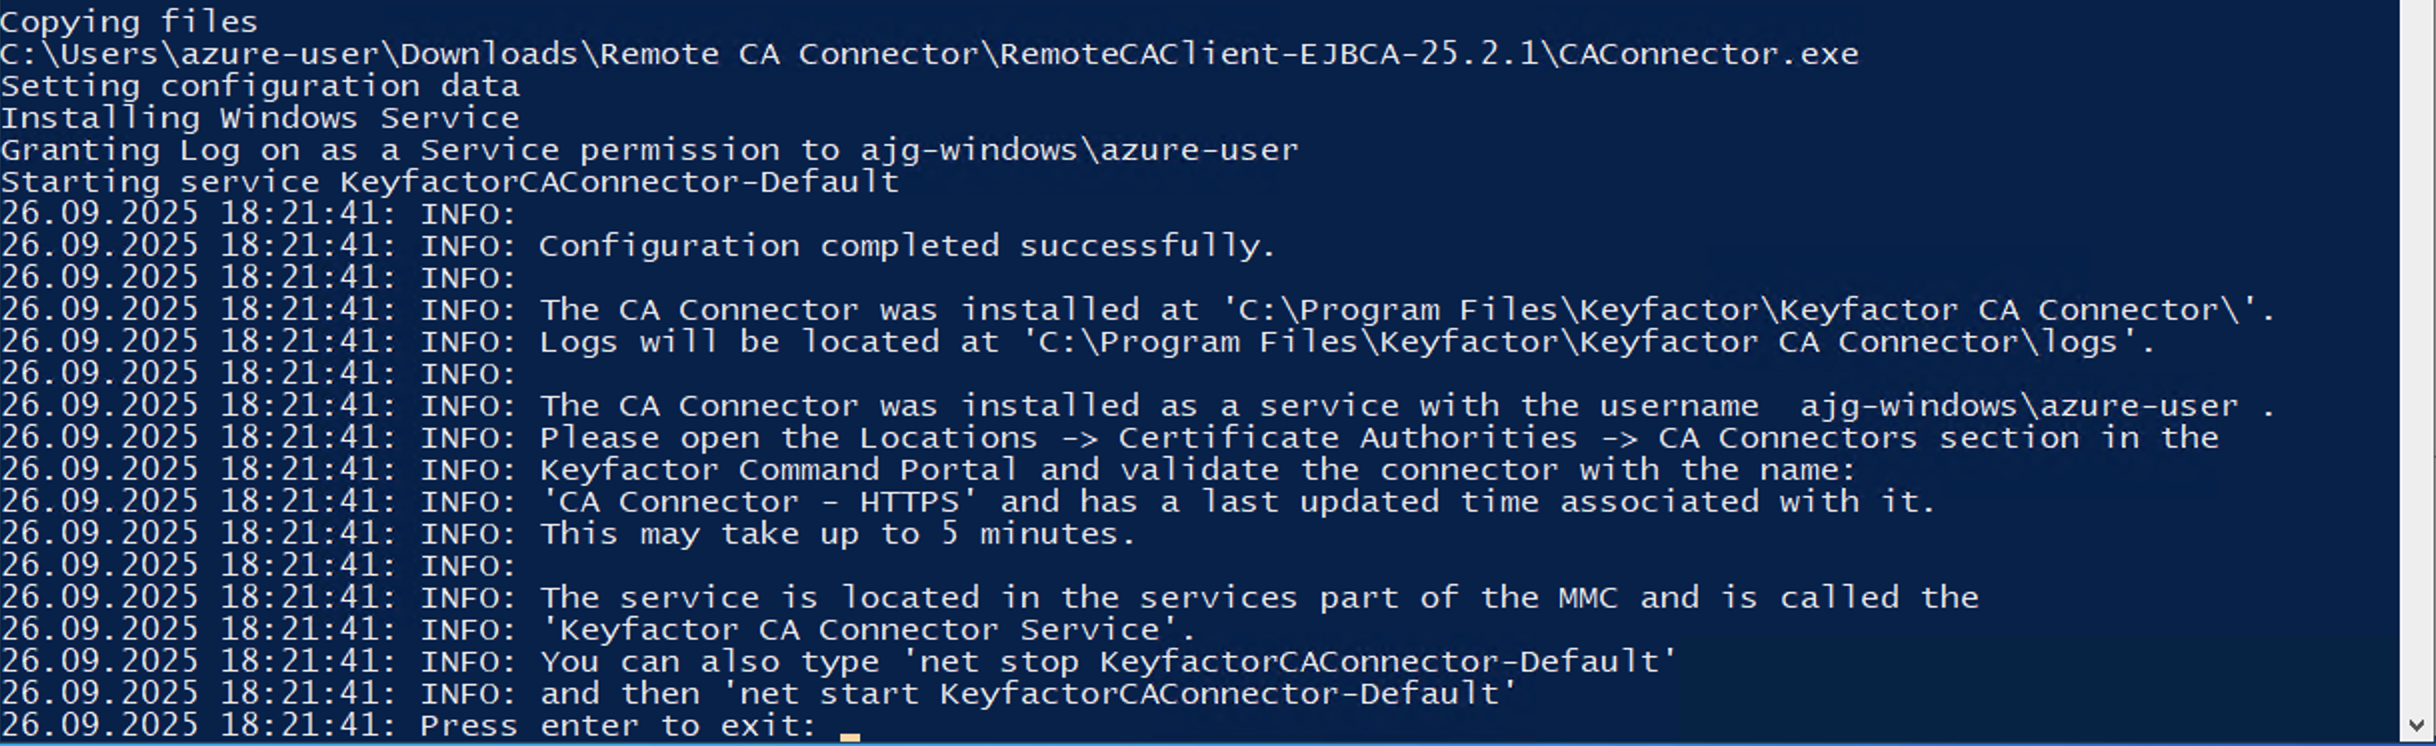2436x746 pixels.
Task: Click the 'Keyfactor Command Portal and validate' line
Action: pyautogui.click(x=1197, y=470)
